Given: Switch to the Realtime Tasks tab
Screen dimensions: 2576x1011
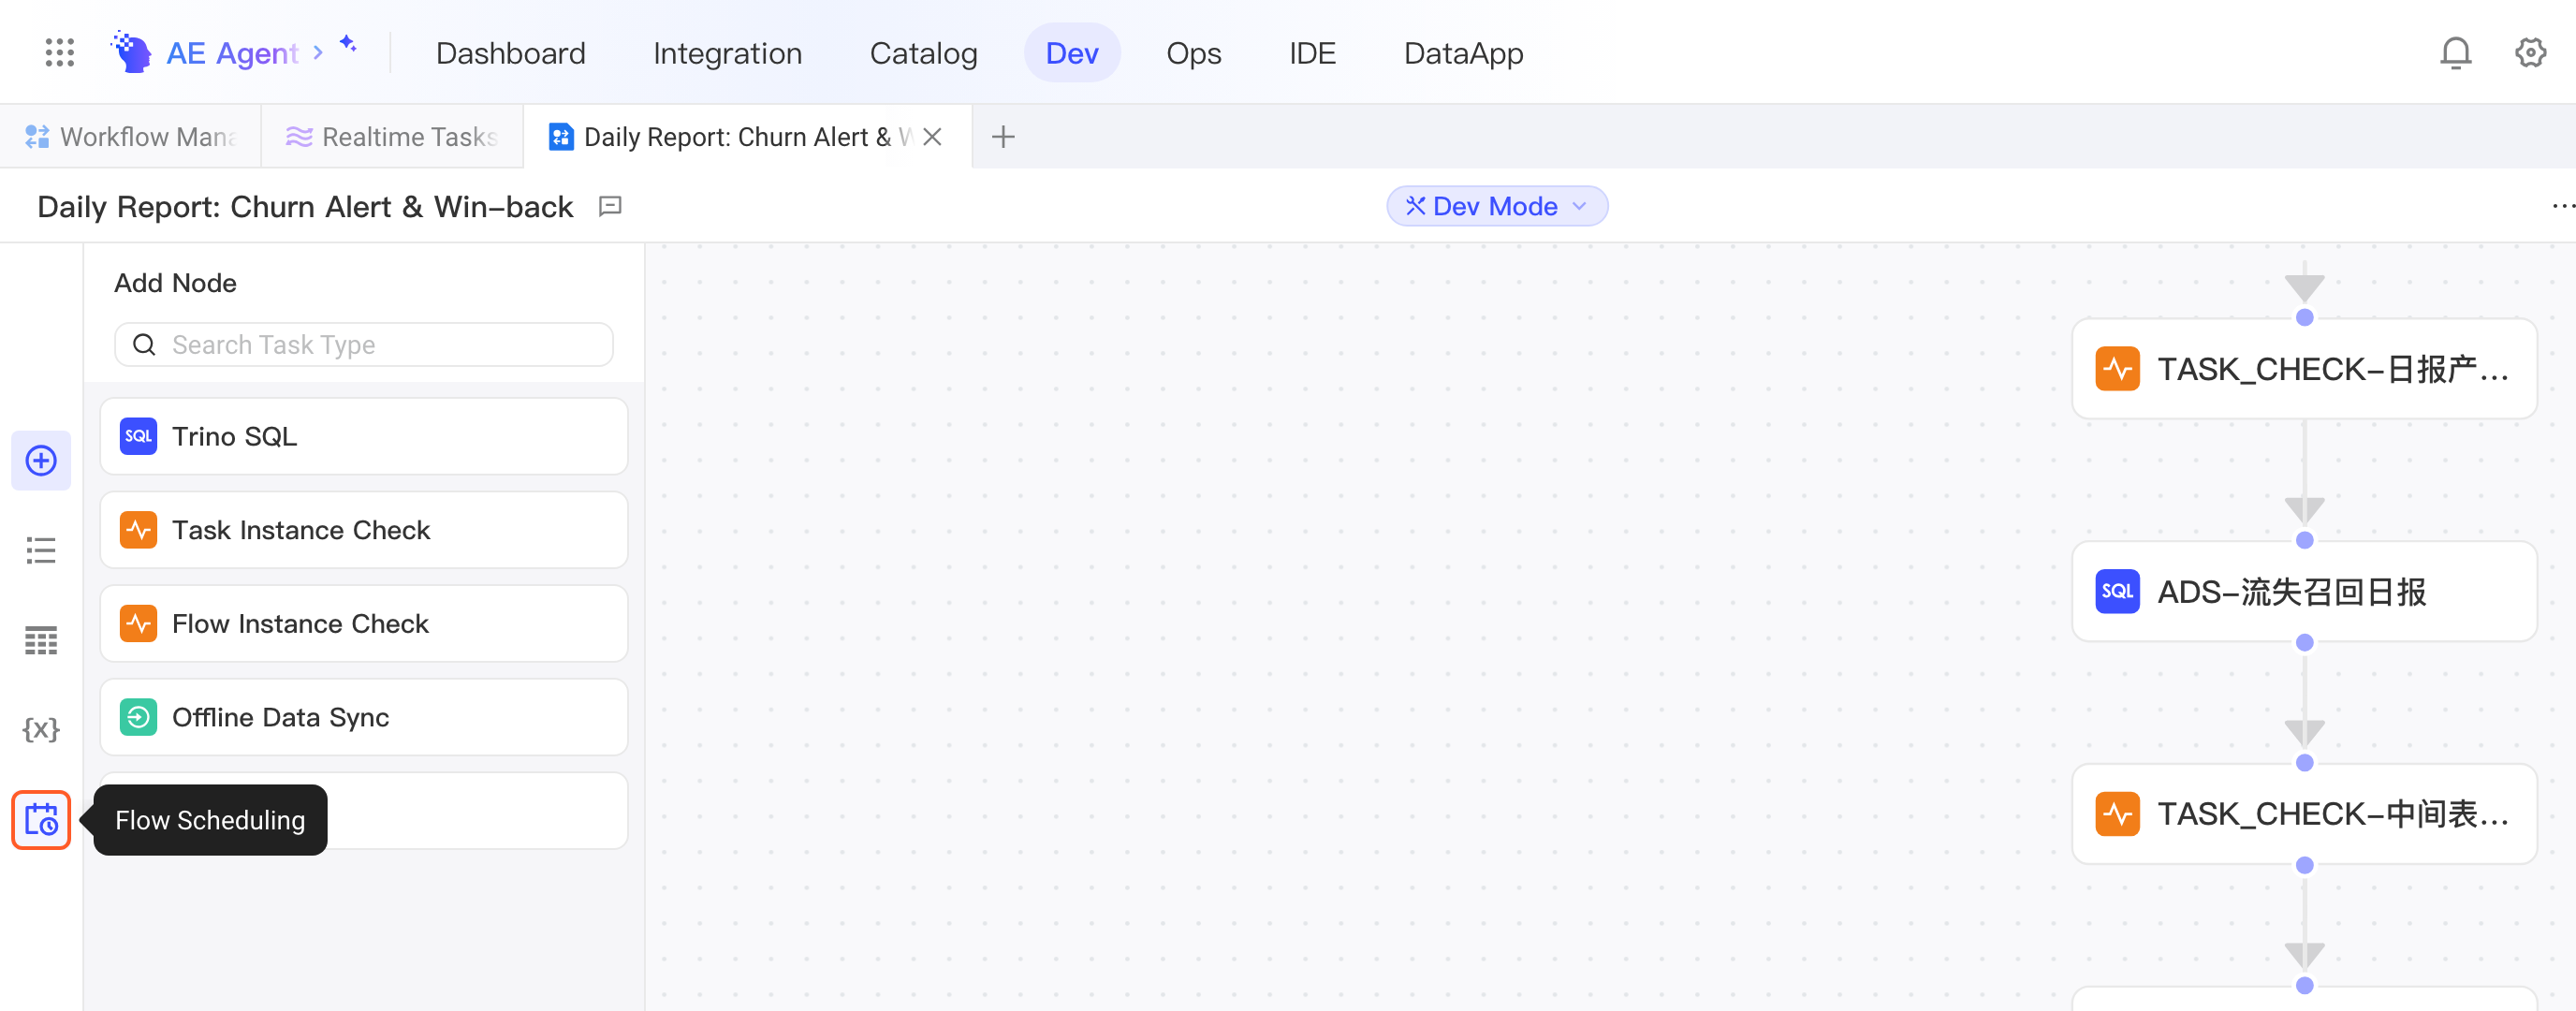Looking at the screenshot, I should (x=392, y=137).
